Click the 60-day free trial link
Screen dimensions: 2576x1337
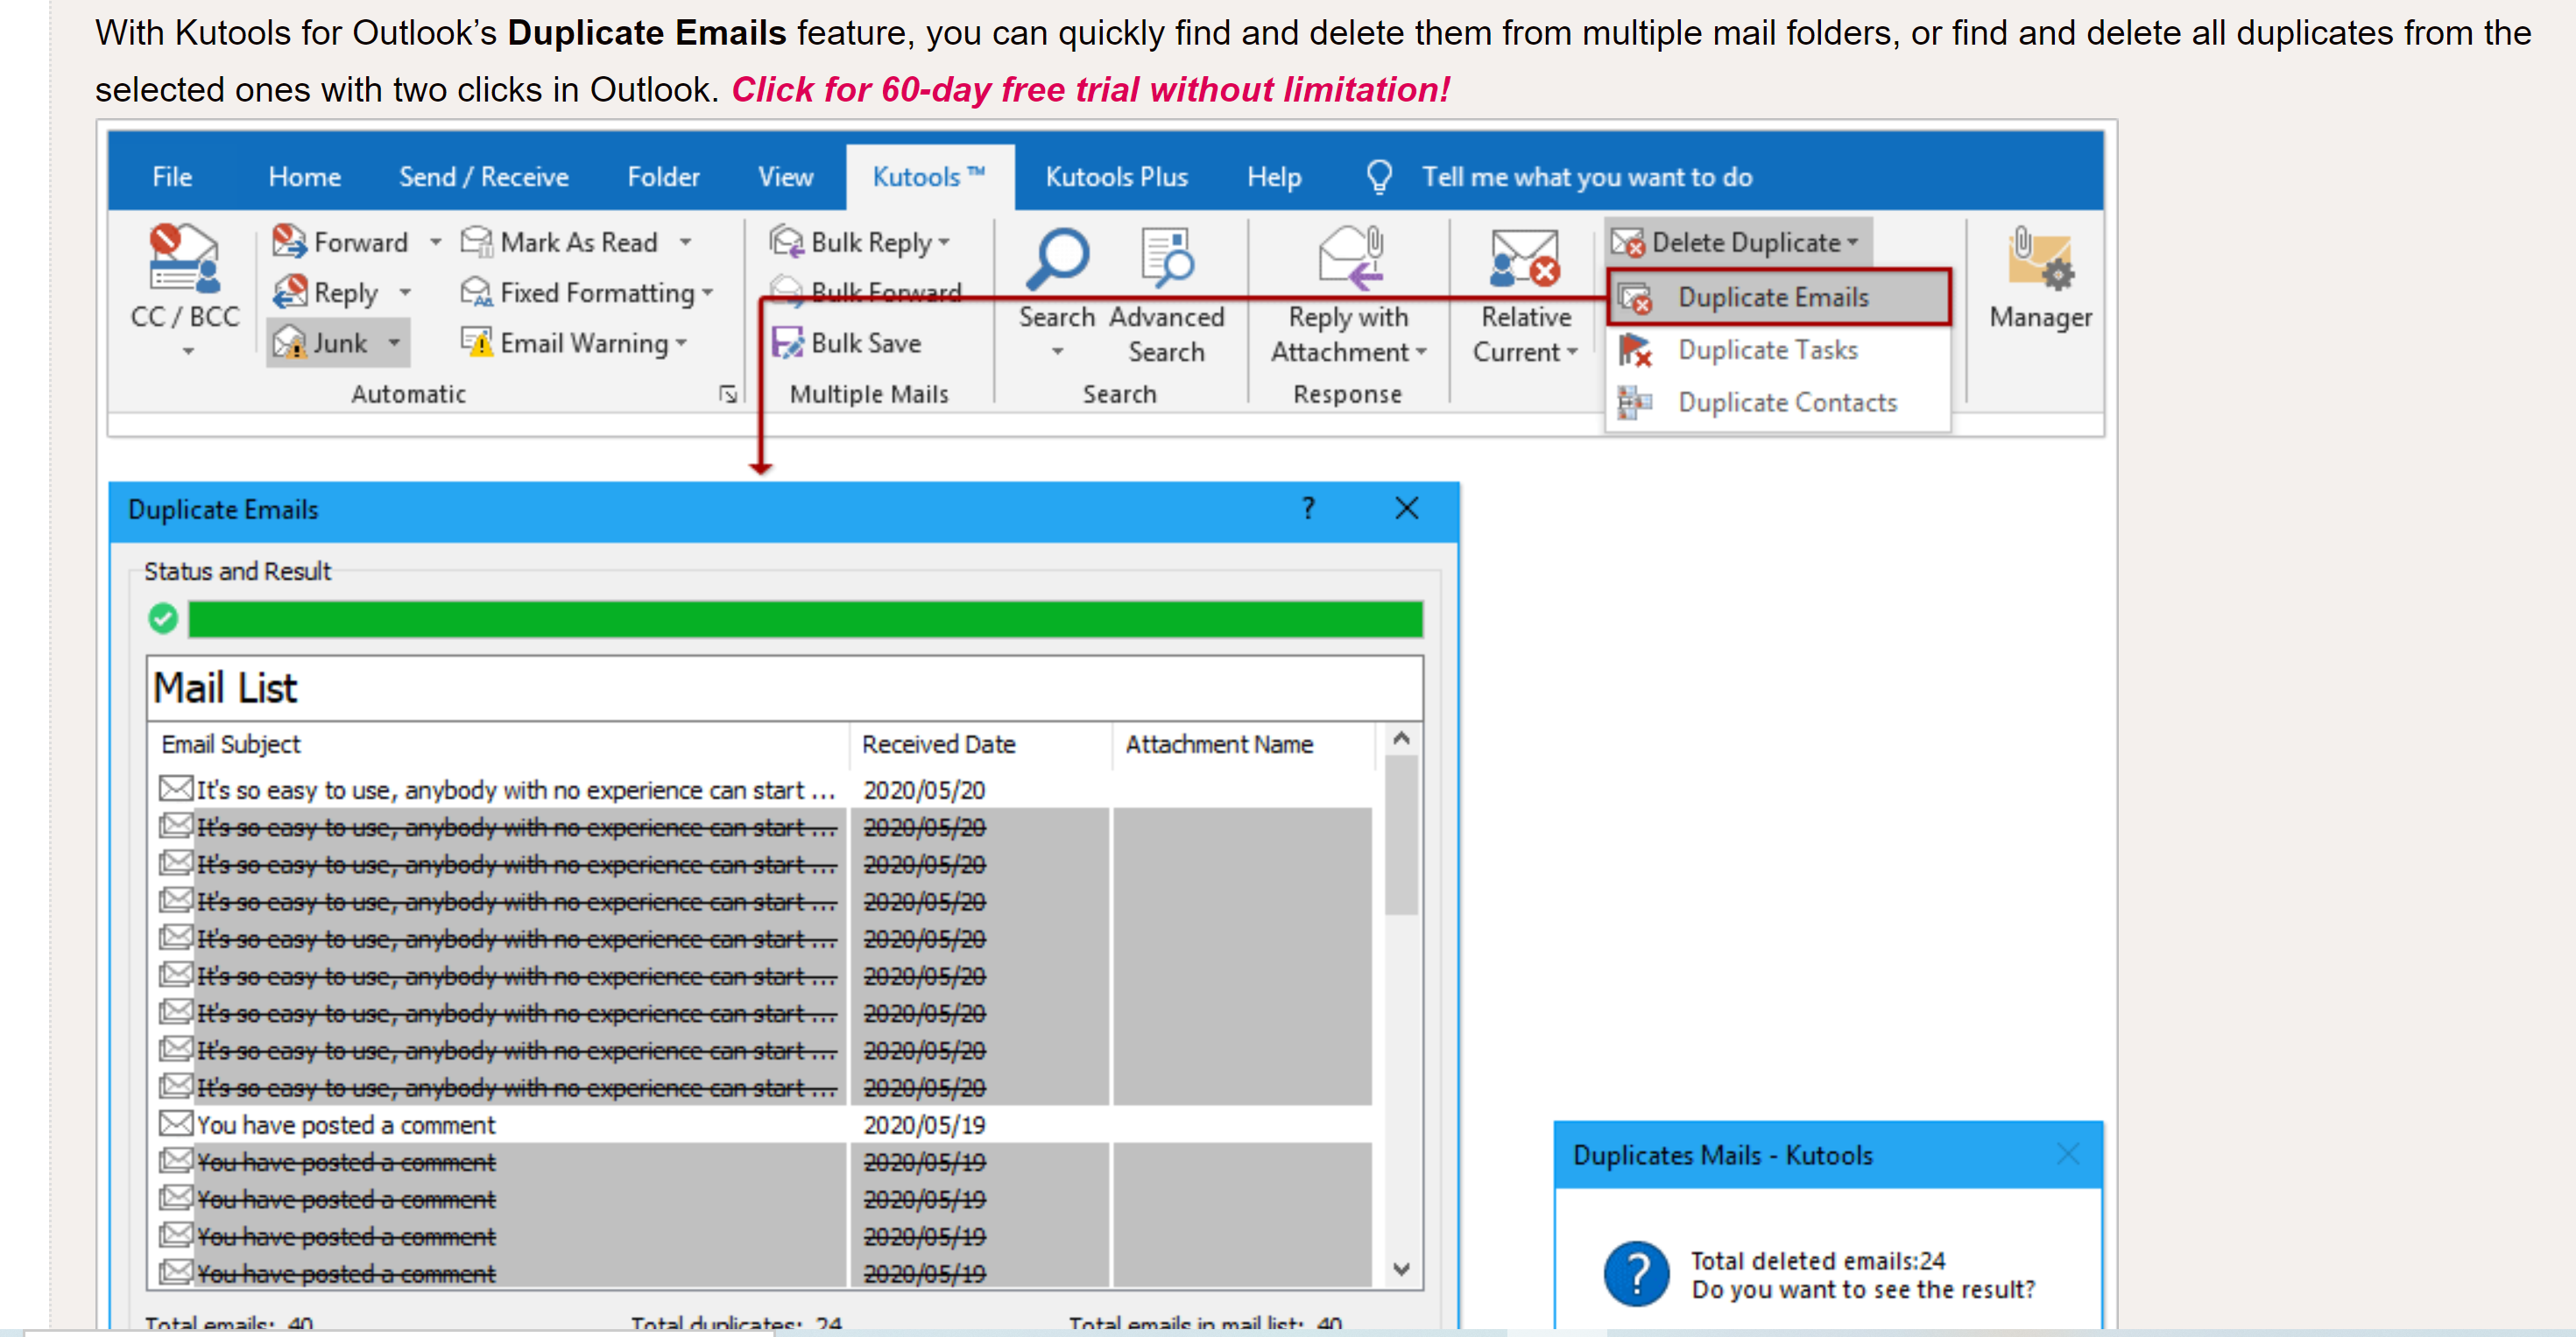[x=1091, y=89]
